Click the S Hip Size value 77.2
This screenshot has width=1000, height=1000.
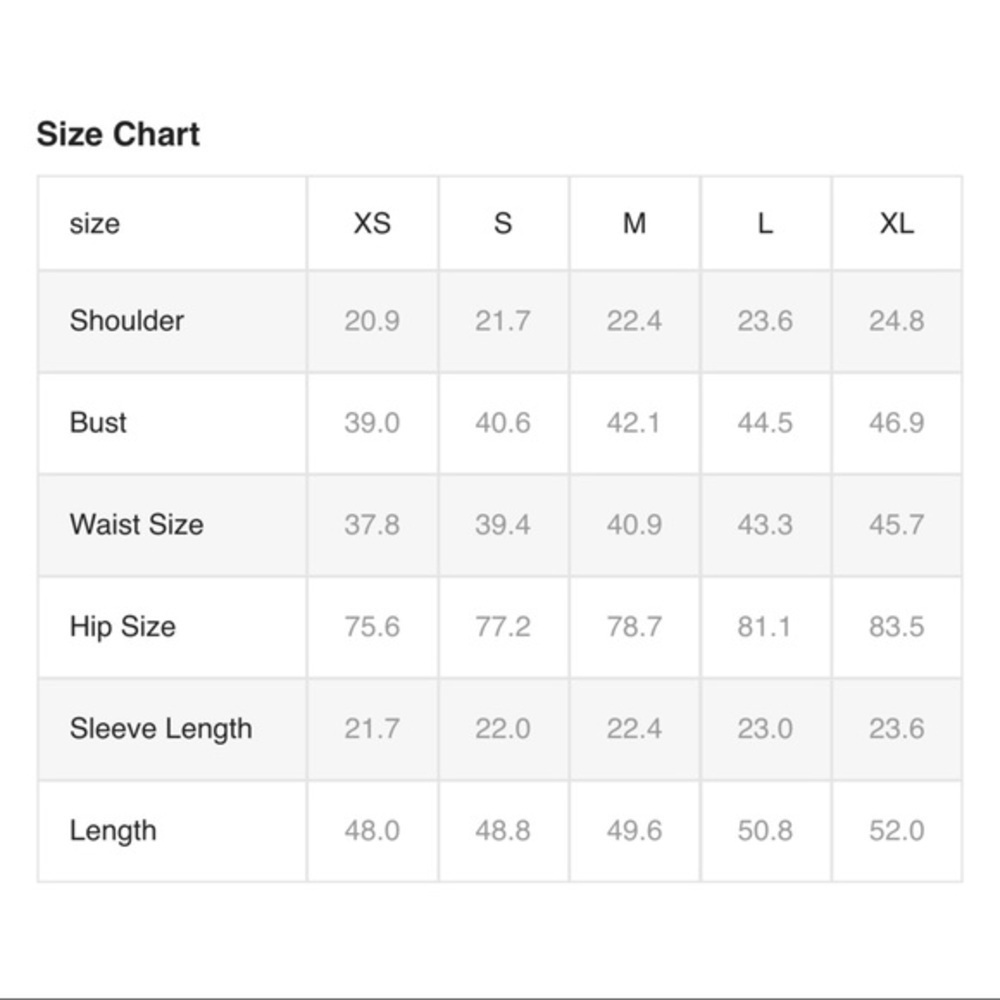(x=503, y=627)
